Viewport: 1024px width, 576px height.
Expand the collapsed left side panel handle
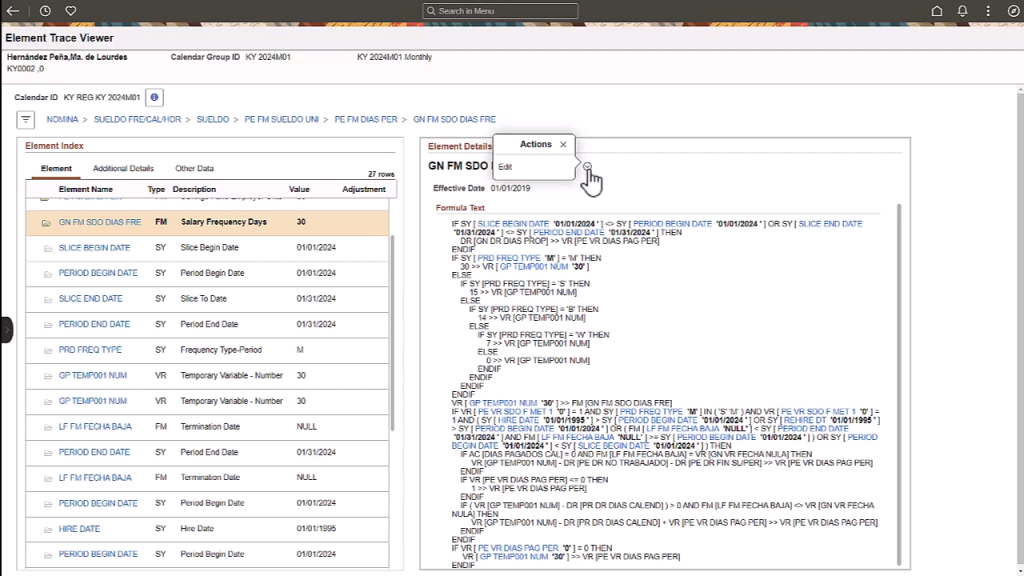6,329
